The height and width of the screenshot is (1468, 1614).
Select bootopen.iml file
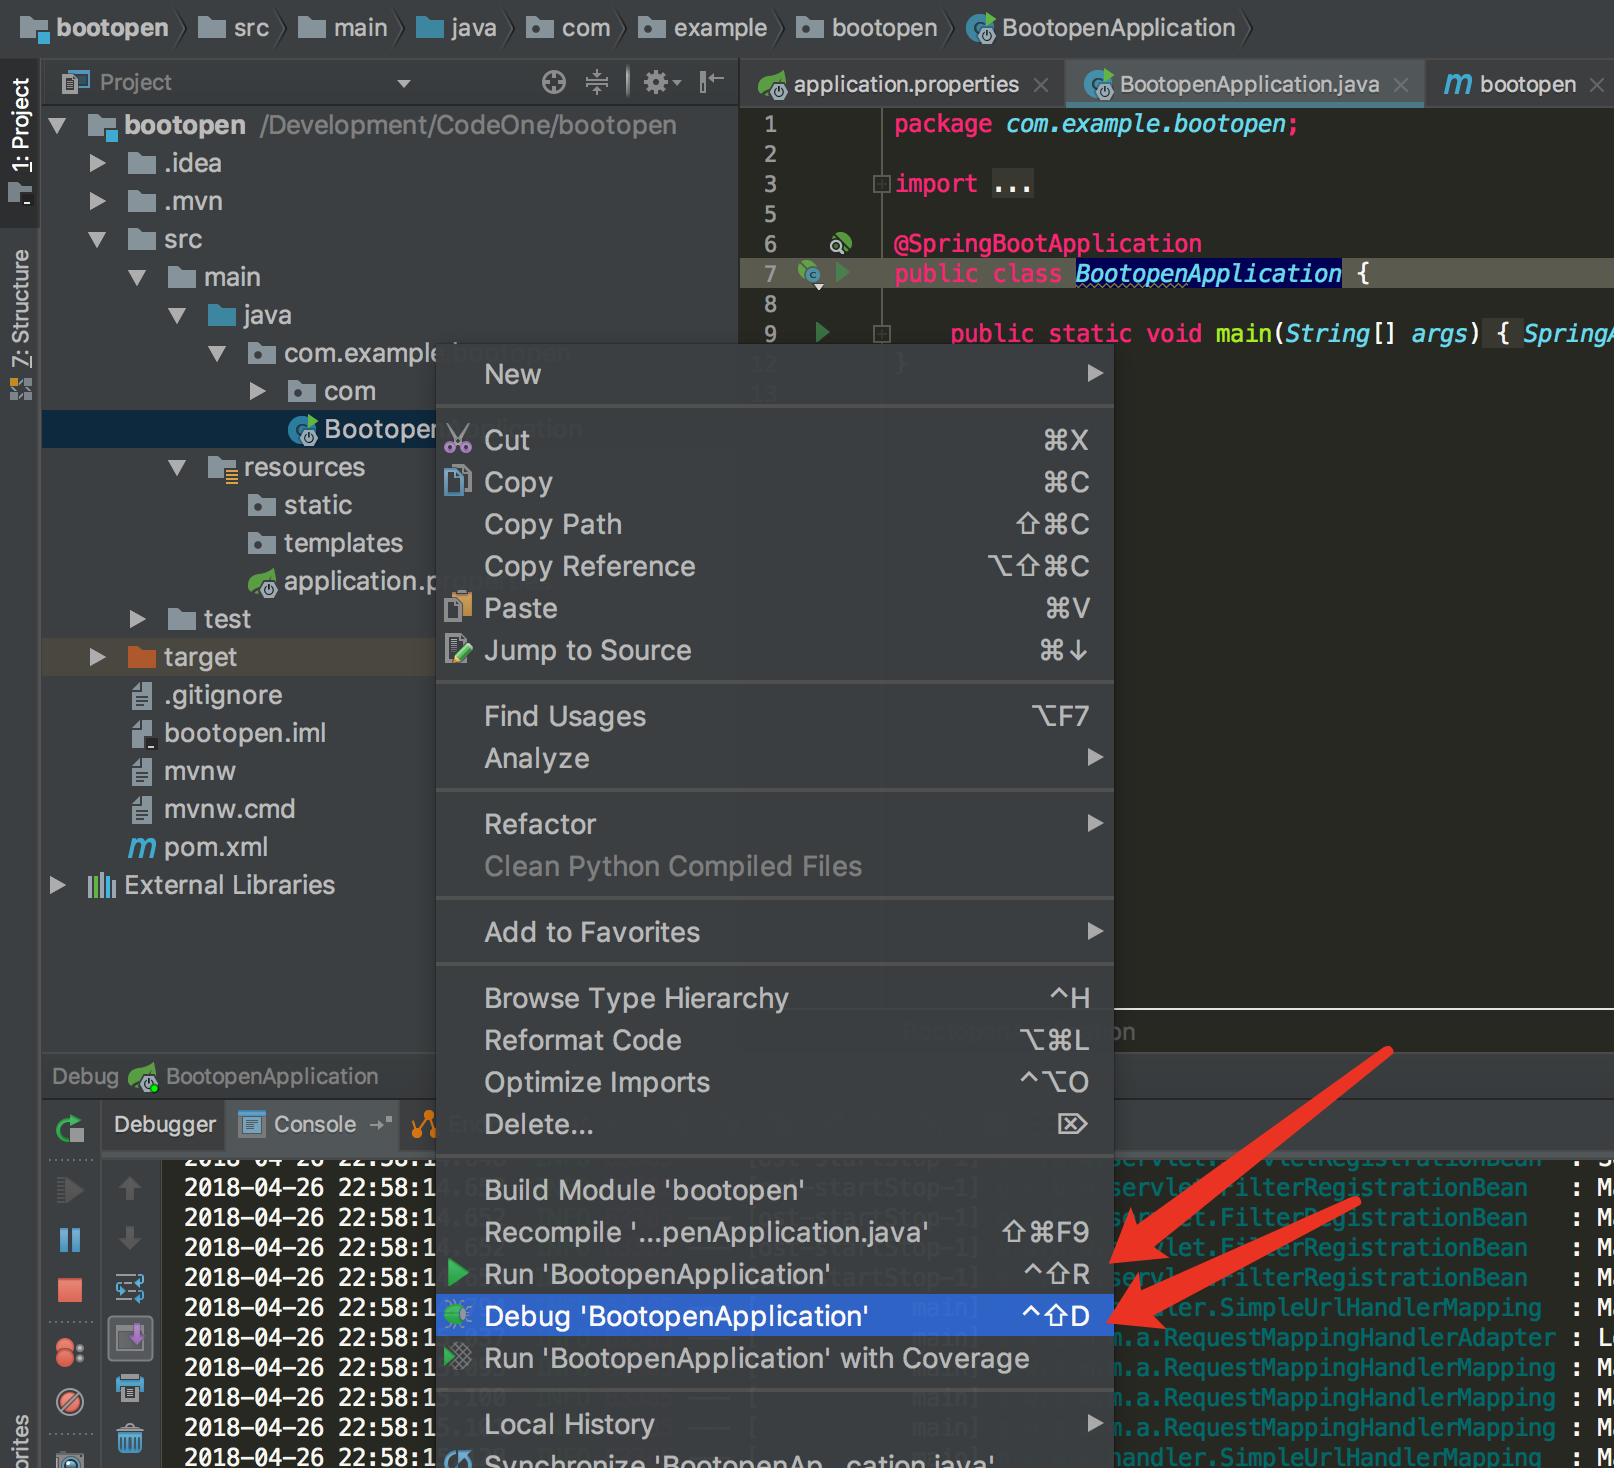pos(228,733)
